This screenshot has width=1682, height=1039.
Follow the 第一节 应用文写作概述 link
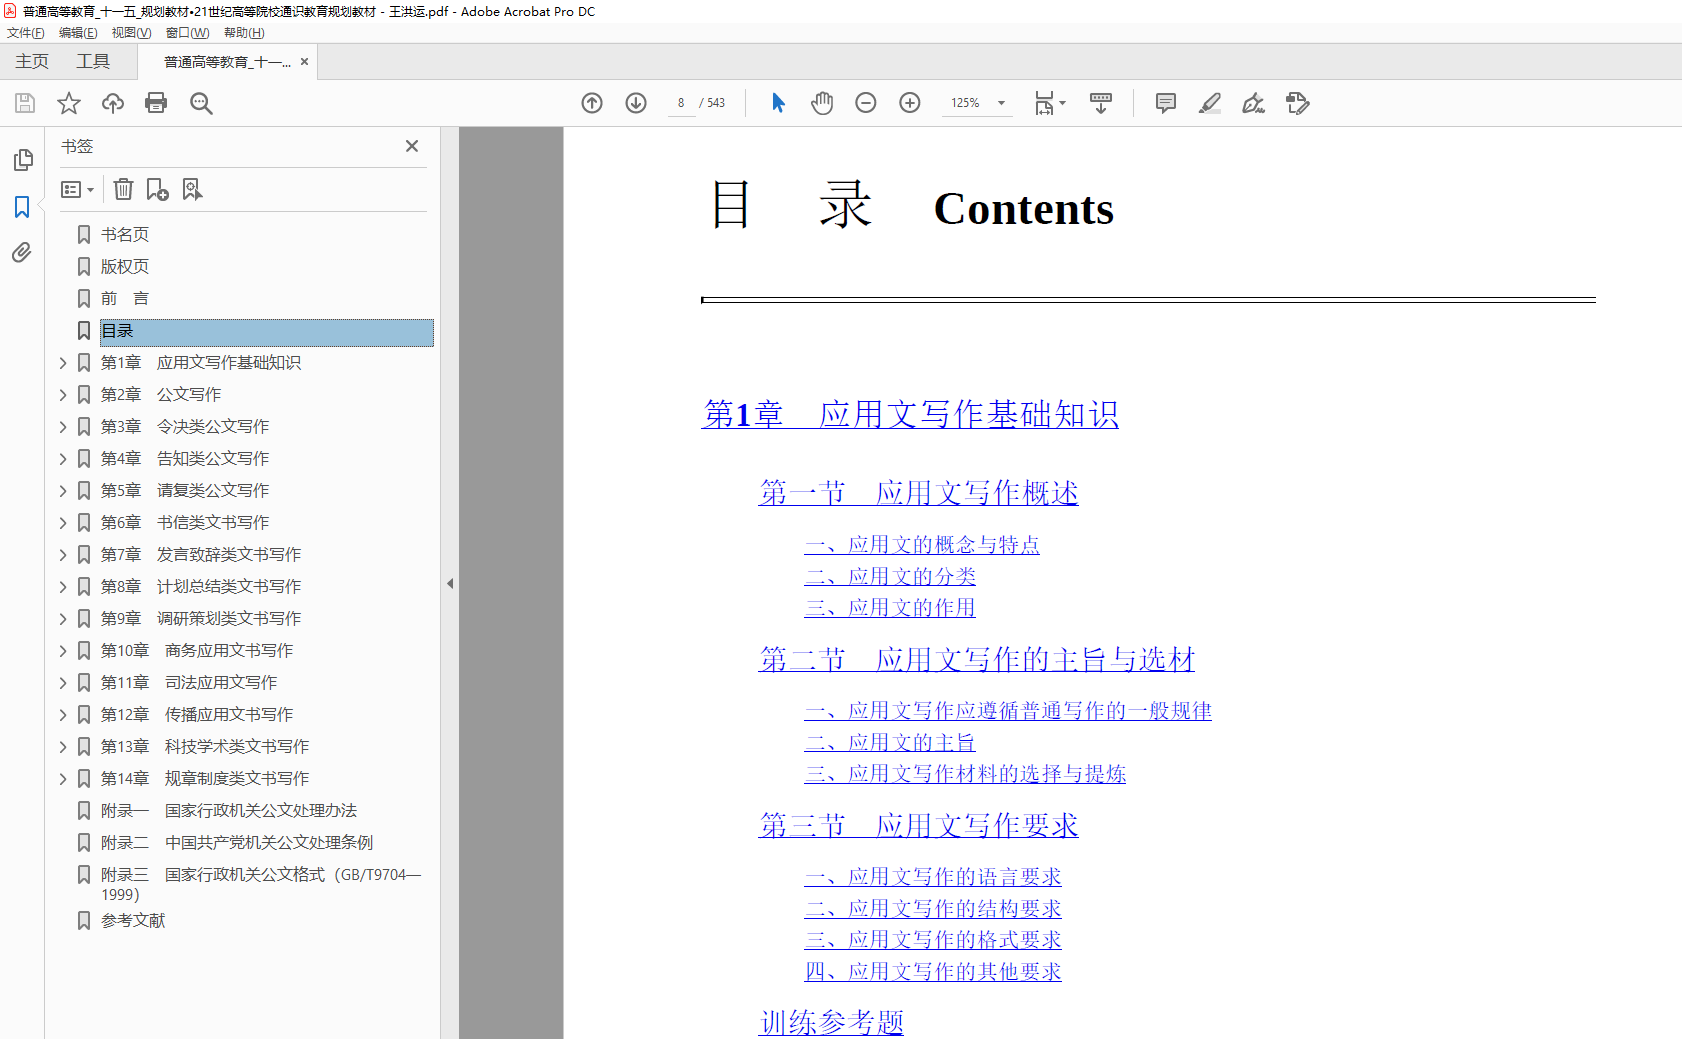918,492
